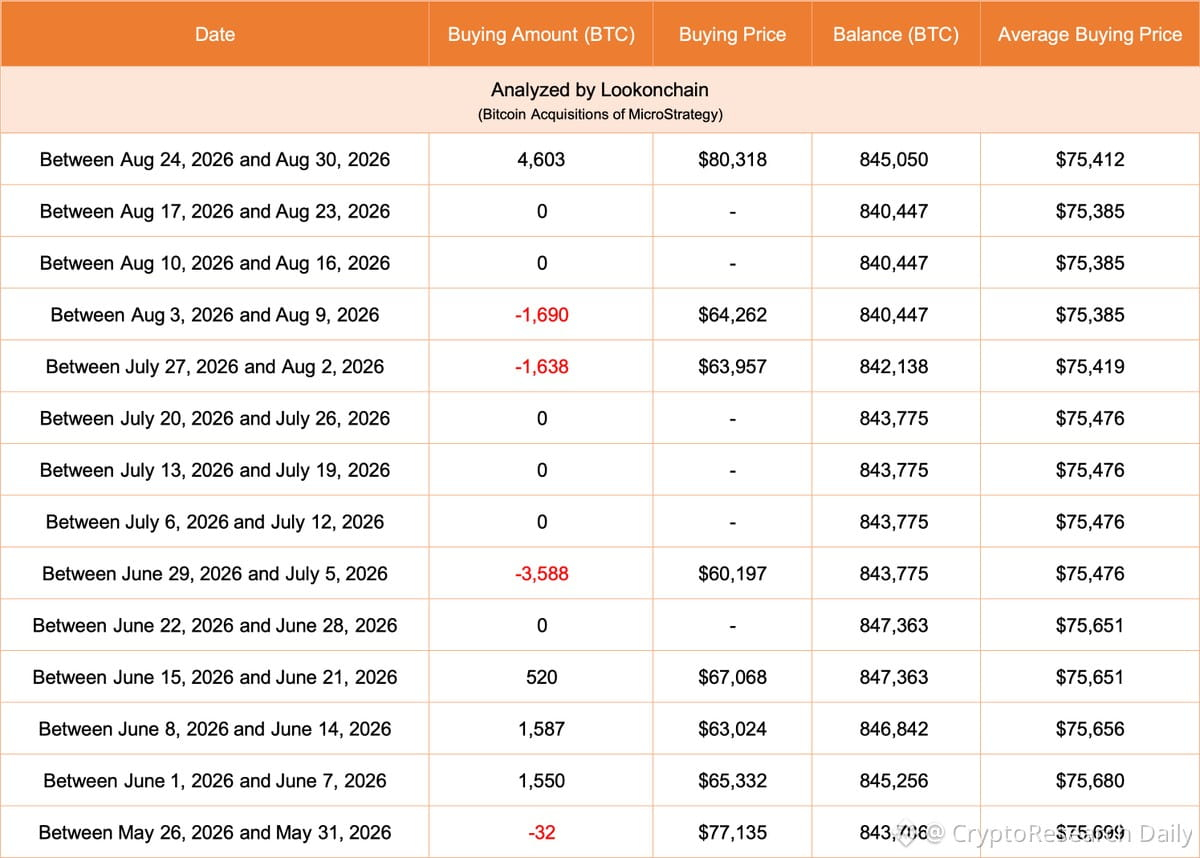The image size is (1200, 858).
Task: Select date "Between June 8, 2026 and June 14, 2026"
Action: [x=215, y=729]
